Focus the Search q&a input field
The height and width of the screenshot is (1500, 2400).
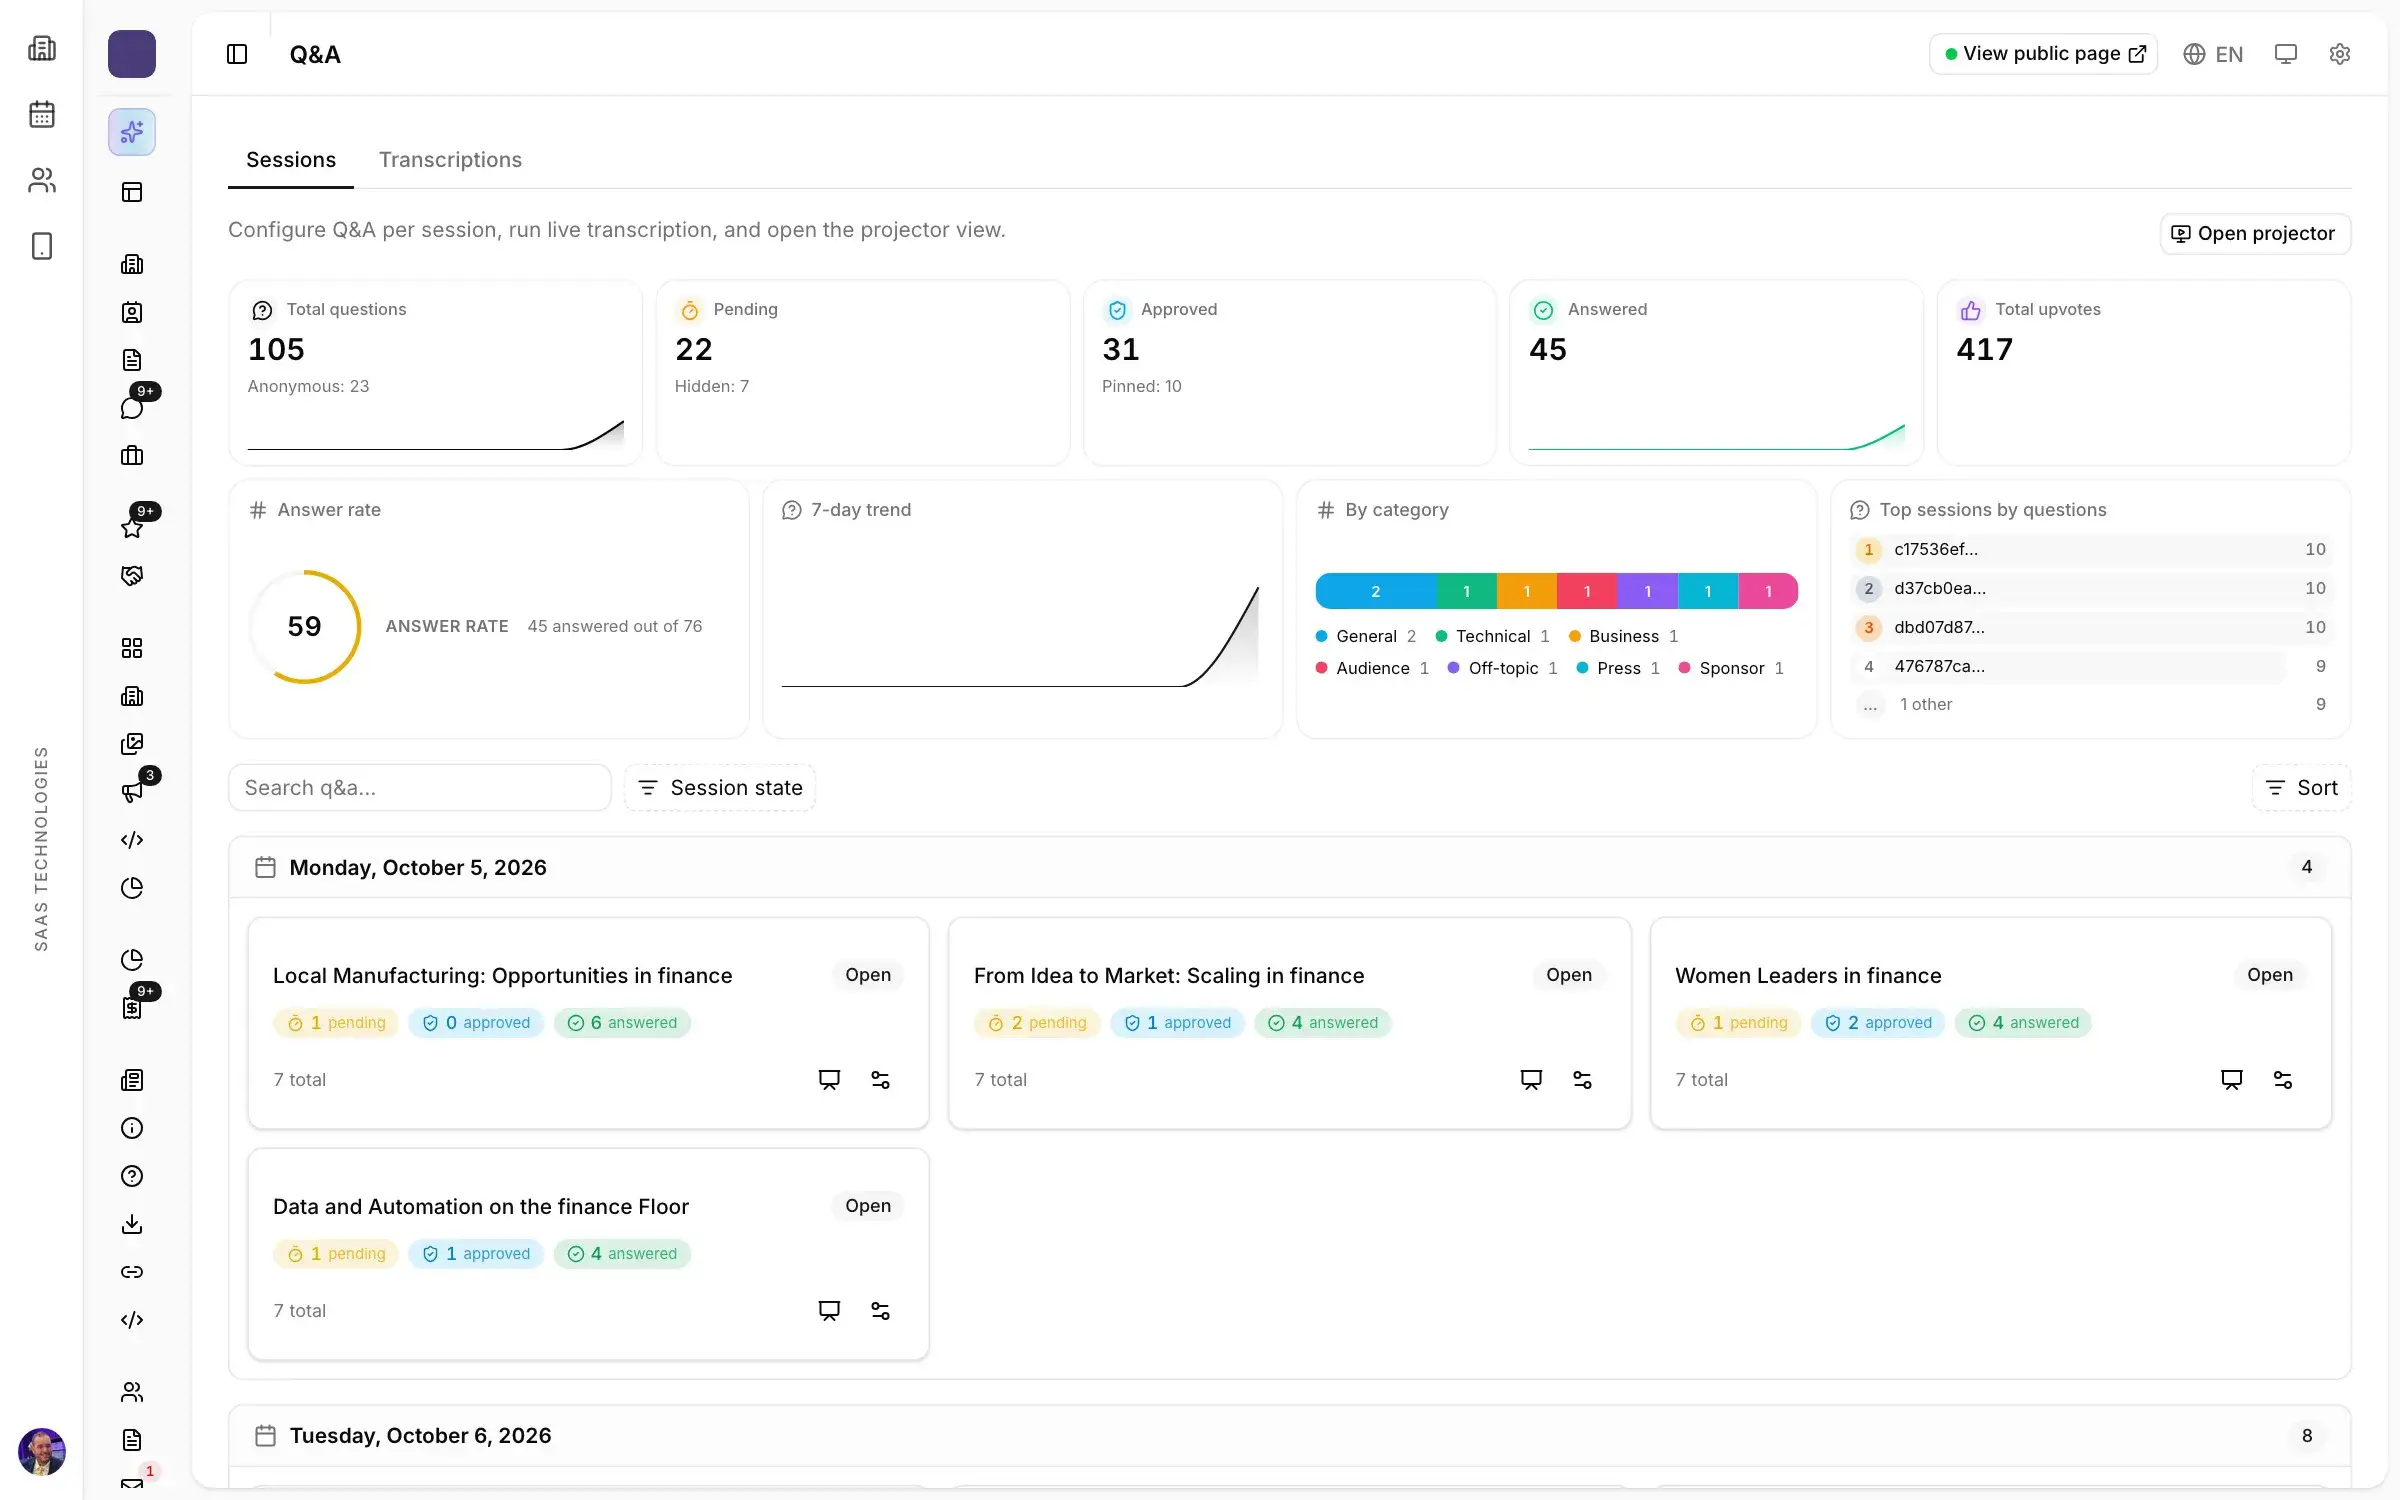(x=419, y=788)
